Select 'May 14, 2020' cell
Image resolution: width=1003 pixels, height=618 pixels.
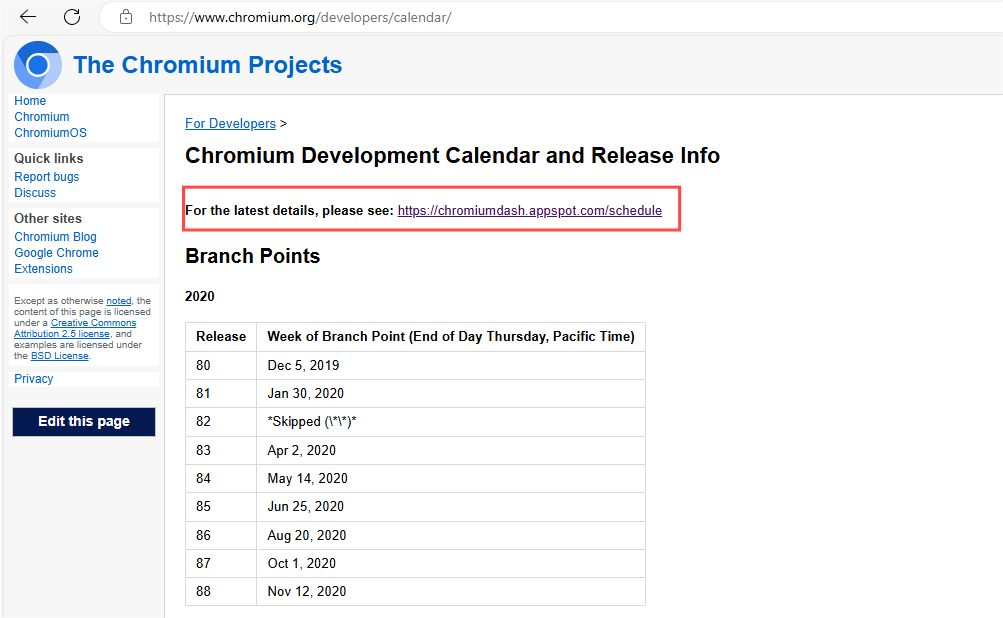click(x=451, y=479)
